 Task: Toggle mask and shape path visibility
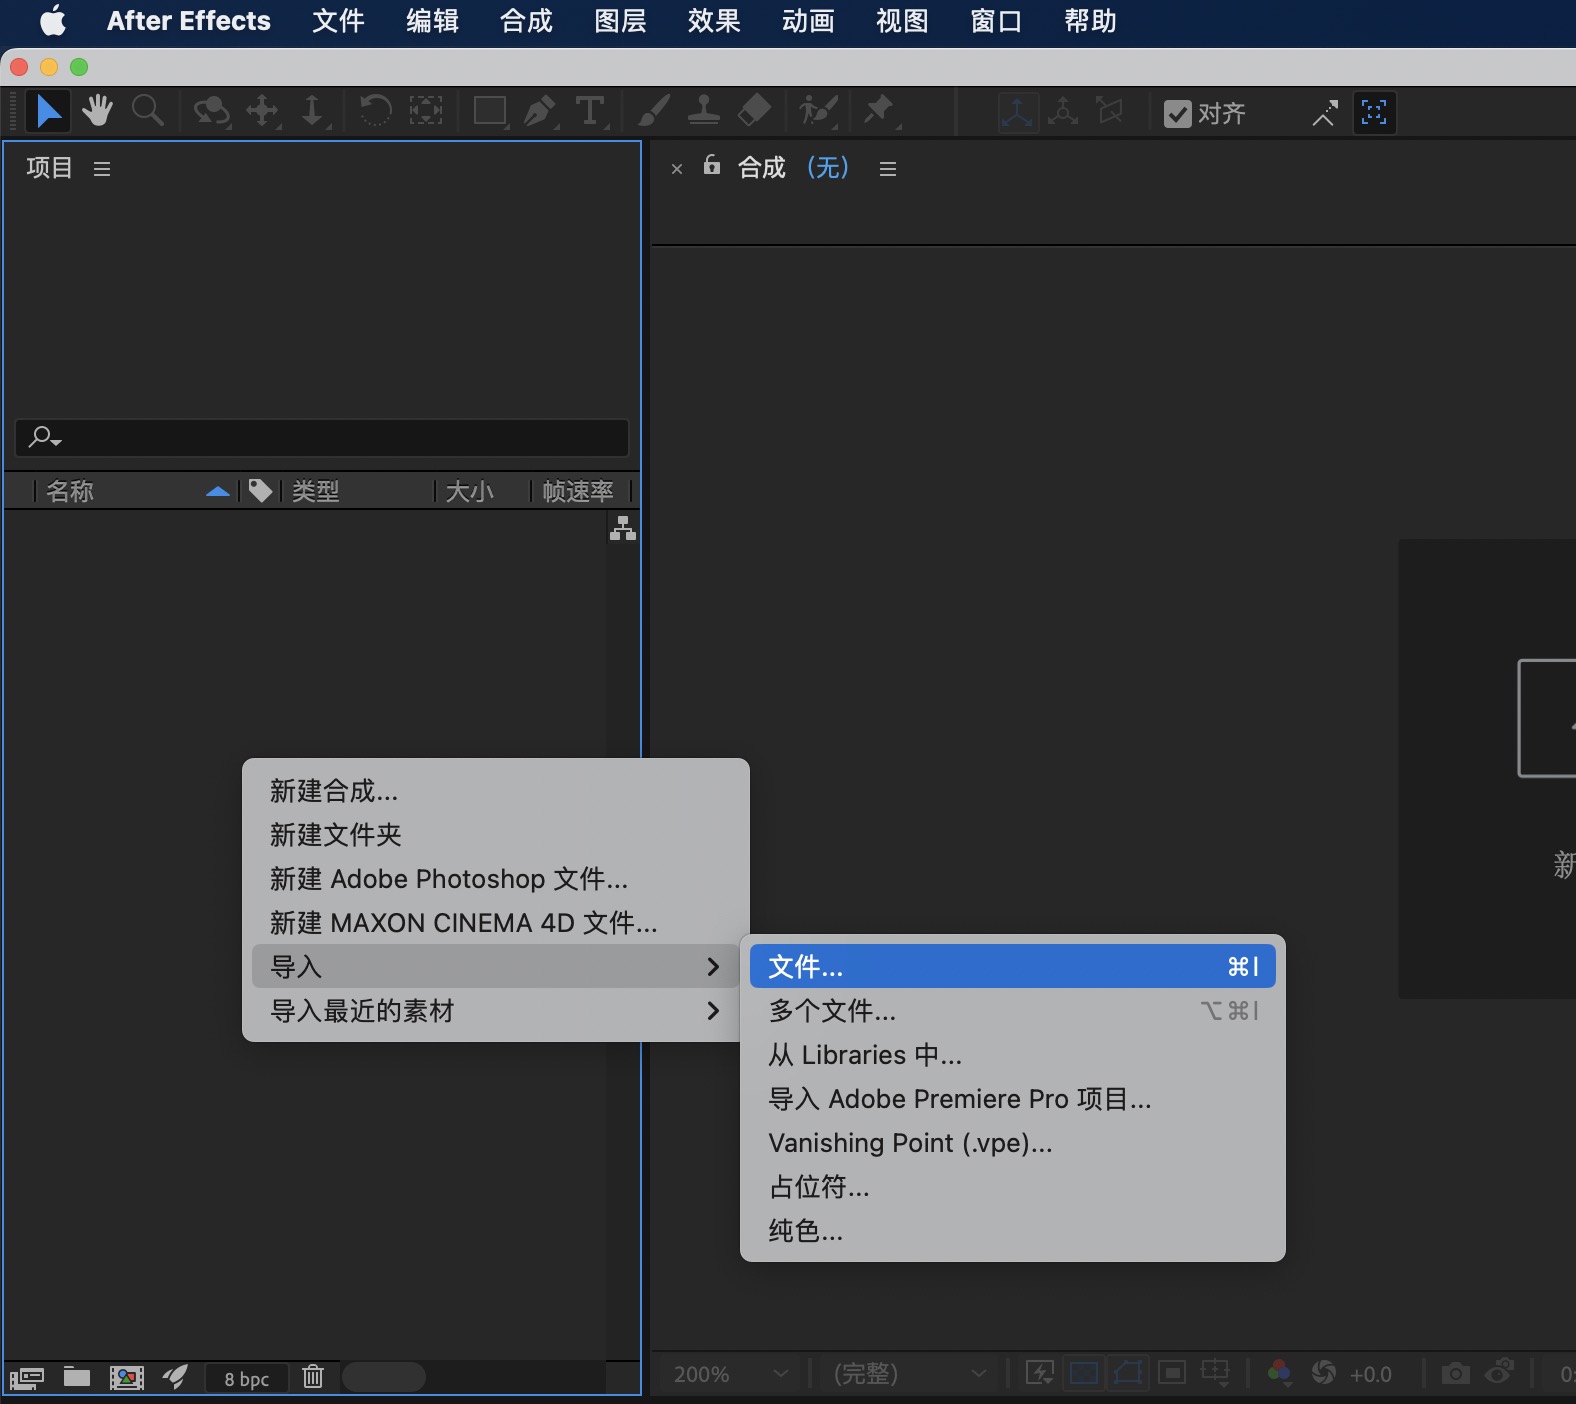click(x=1128, y=1373)
